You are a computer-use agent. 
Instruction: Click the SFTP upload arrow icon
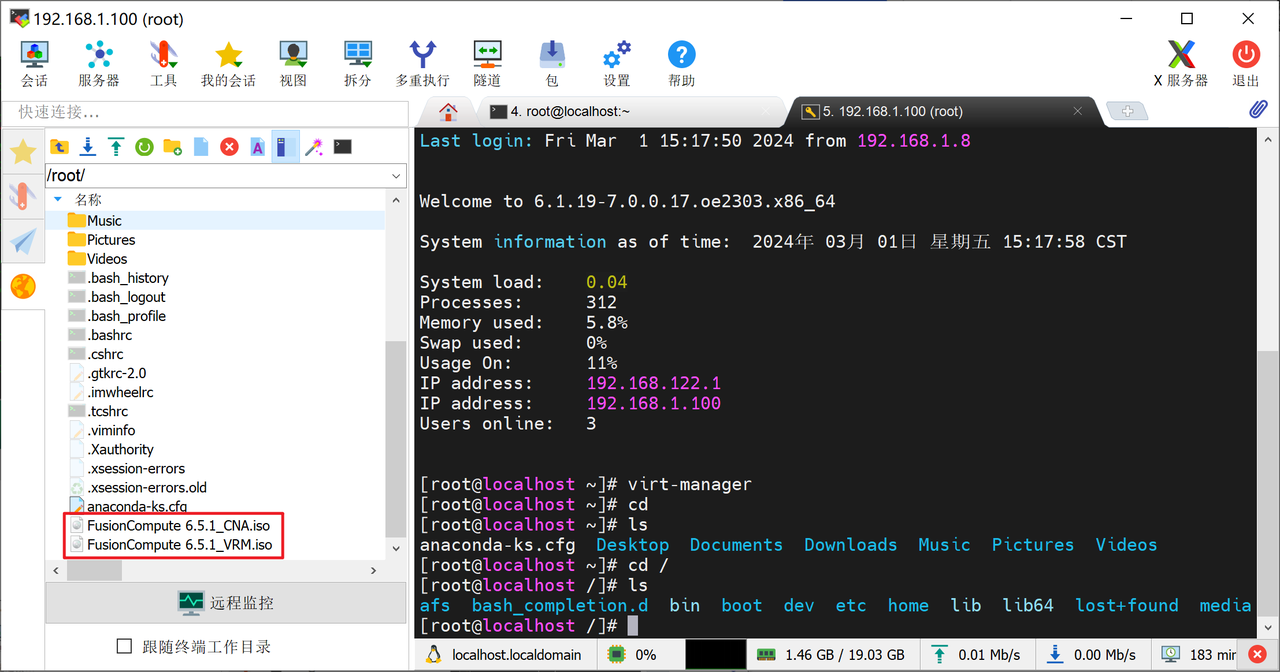[116, 147]
